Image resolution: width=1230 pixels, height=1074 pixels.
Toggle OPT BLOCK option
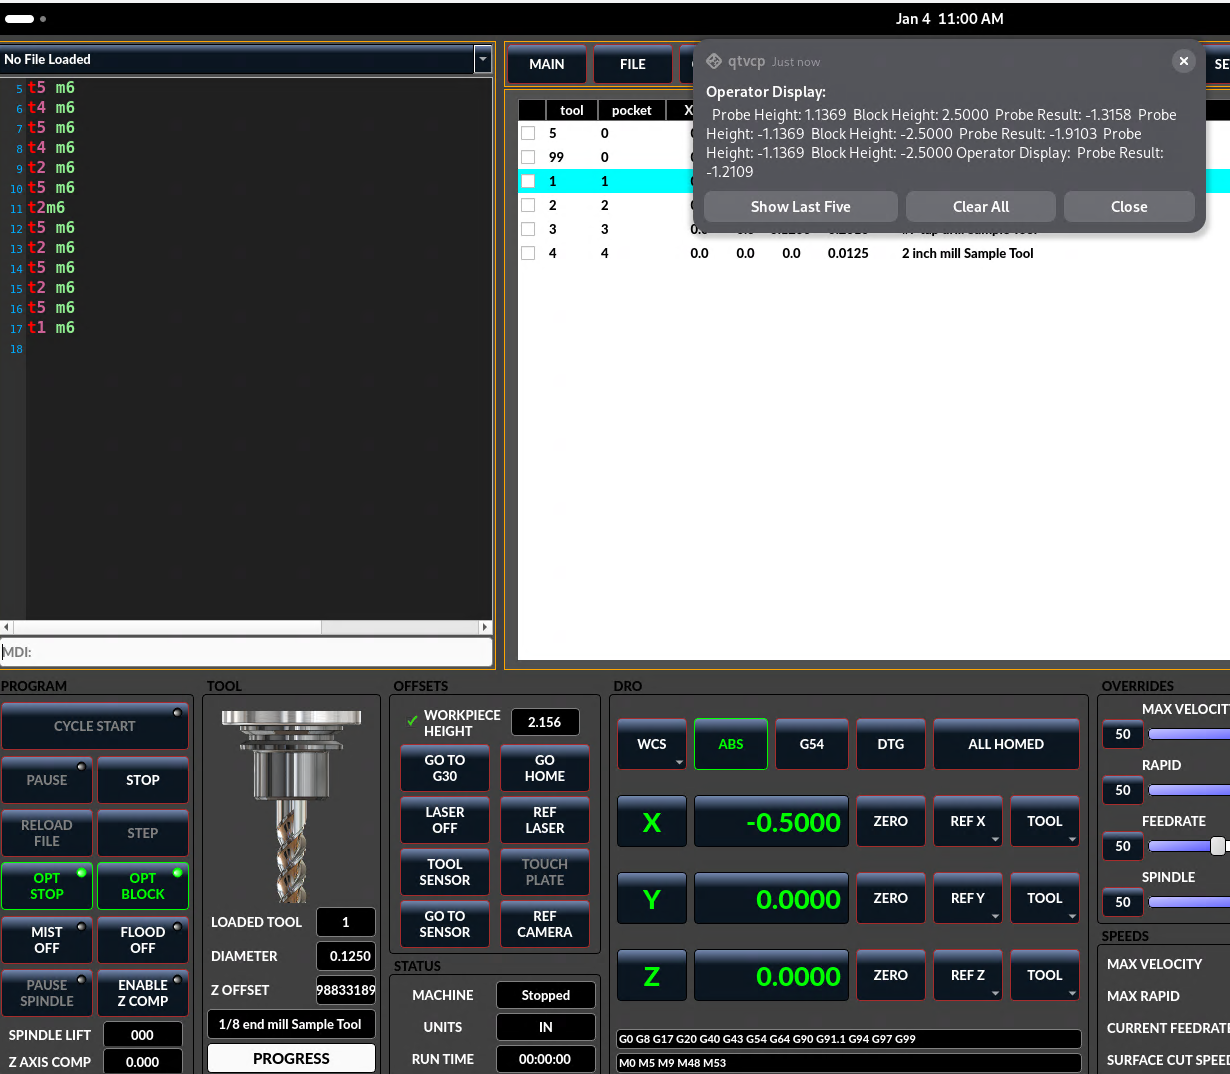click(143, 886)
